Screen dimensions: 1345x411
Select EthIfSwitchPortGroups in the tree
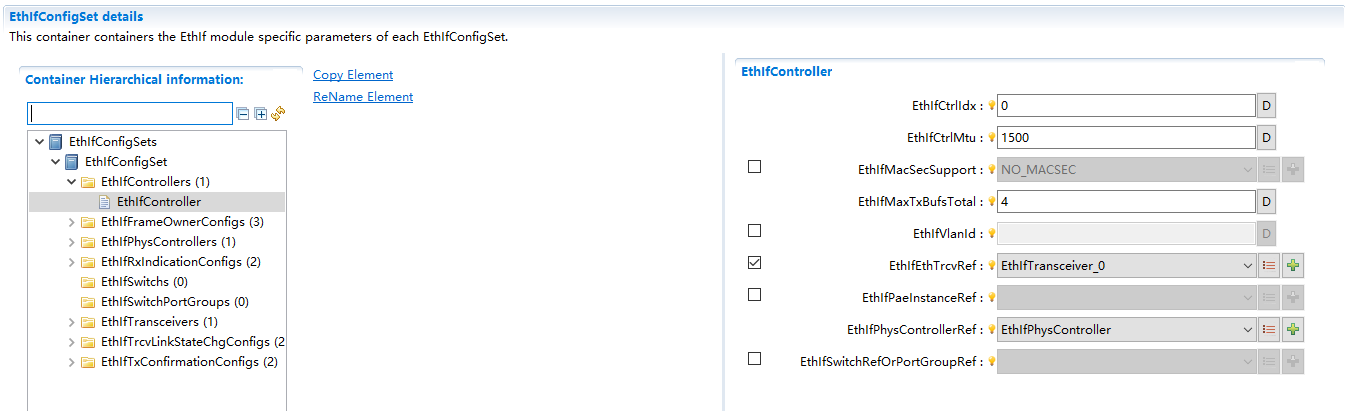[x=174, y=302]
